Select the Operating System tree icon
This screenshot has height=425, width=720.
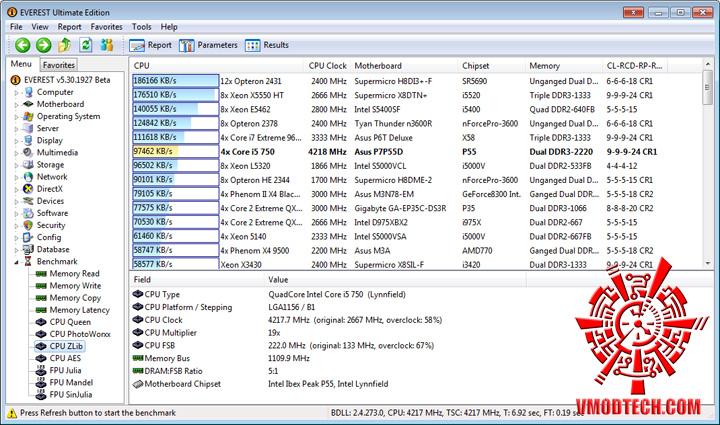pos(28,116)
